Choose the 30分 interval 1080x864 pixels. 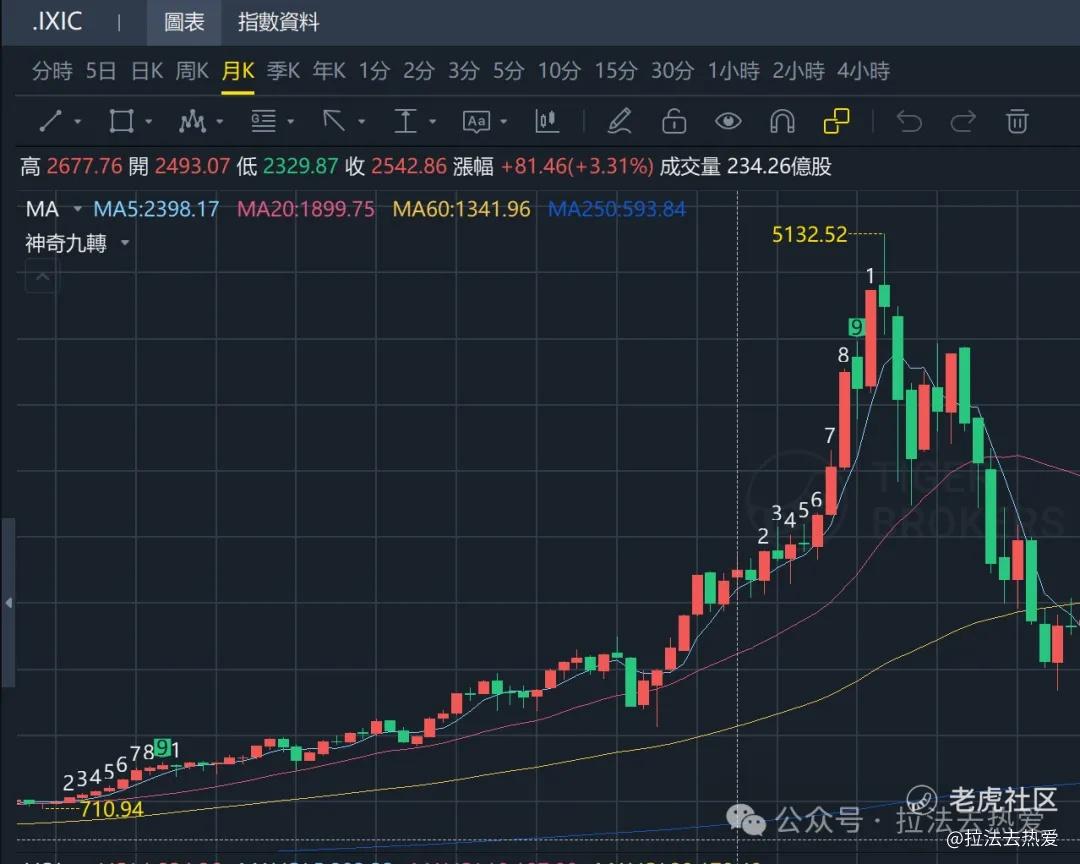click(672, 70)
